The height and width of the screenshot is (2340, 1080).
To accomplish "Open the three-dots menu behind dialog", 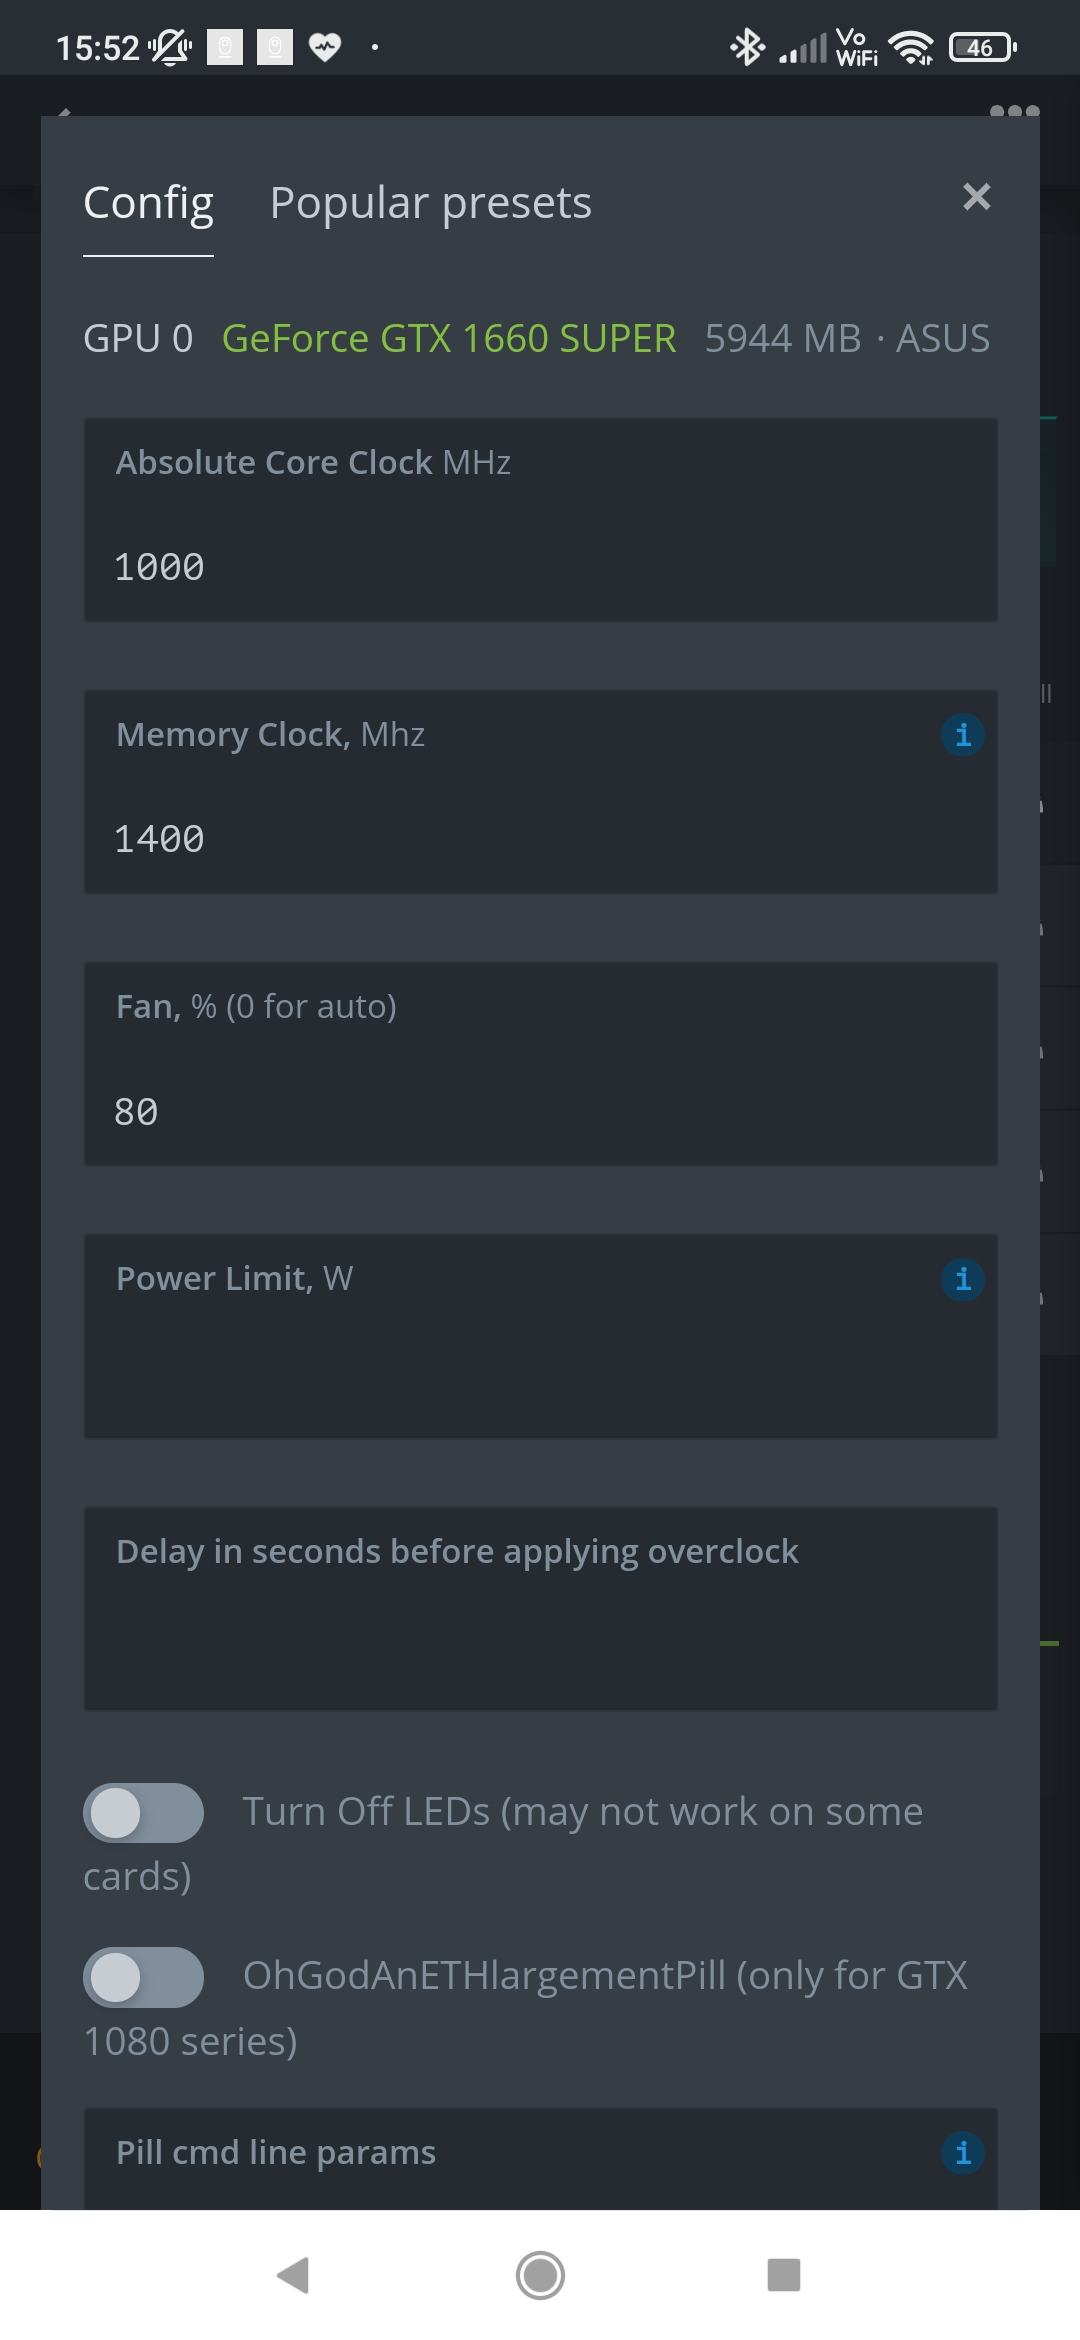I will pyautogui.click(x=1014, y=111).
